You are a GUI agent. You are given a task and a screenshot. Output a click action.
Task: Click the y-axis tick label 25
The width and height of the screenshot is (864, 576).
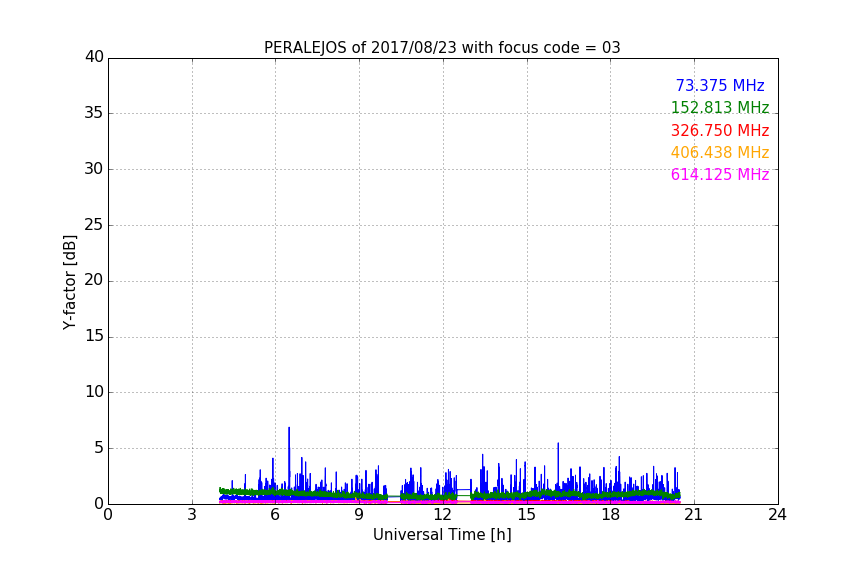click(x=94, y=225)
